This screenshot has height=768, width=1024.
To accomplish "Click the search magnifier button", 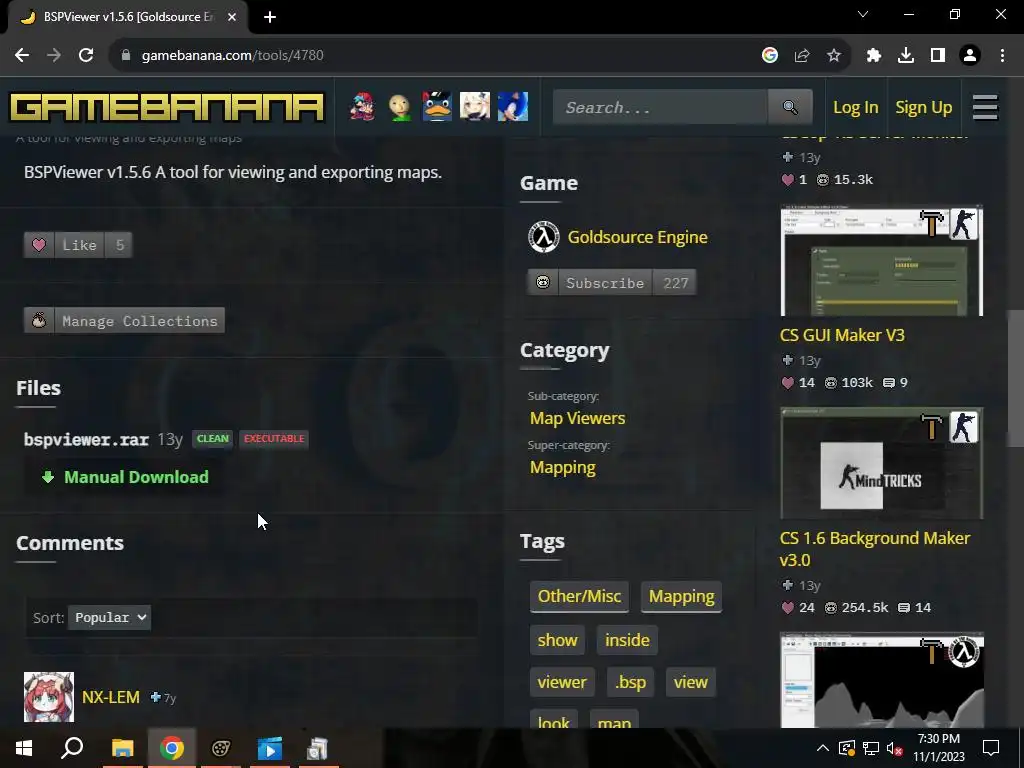I will pos(790,107).
